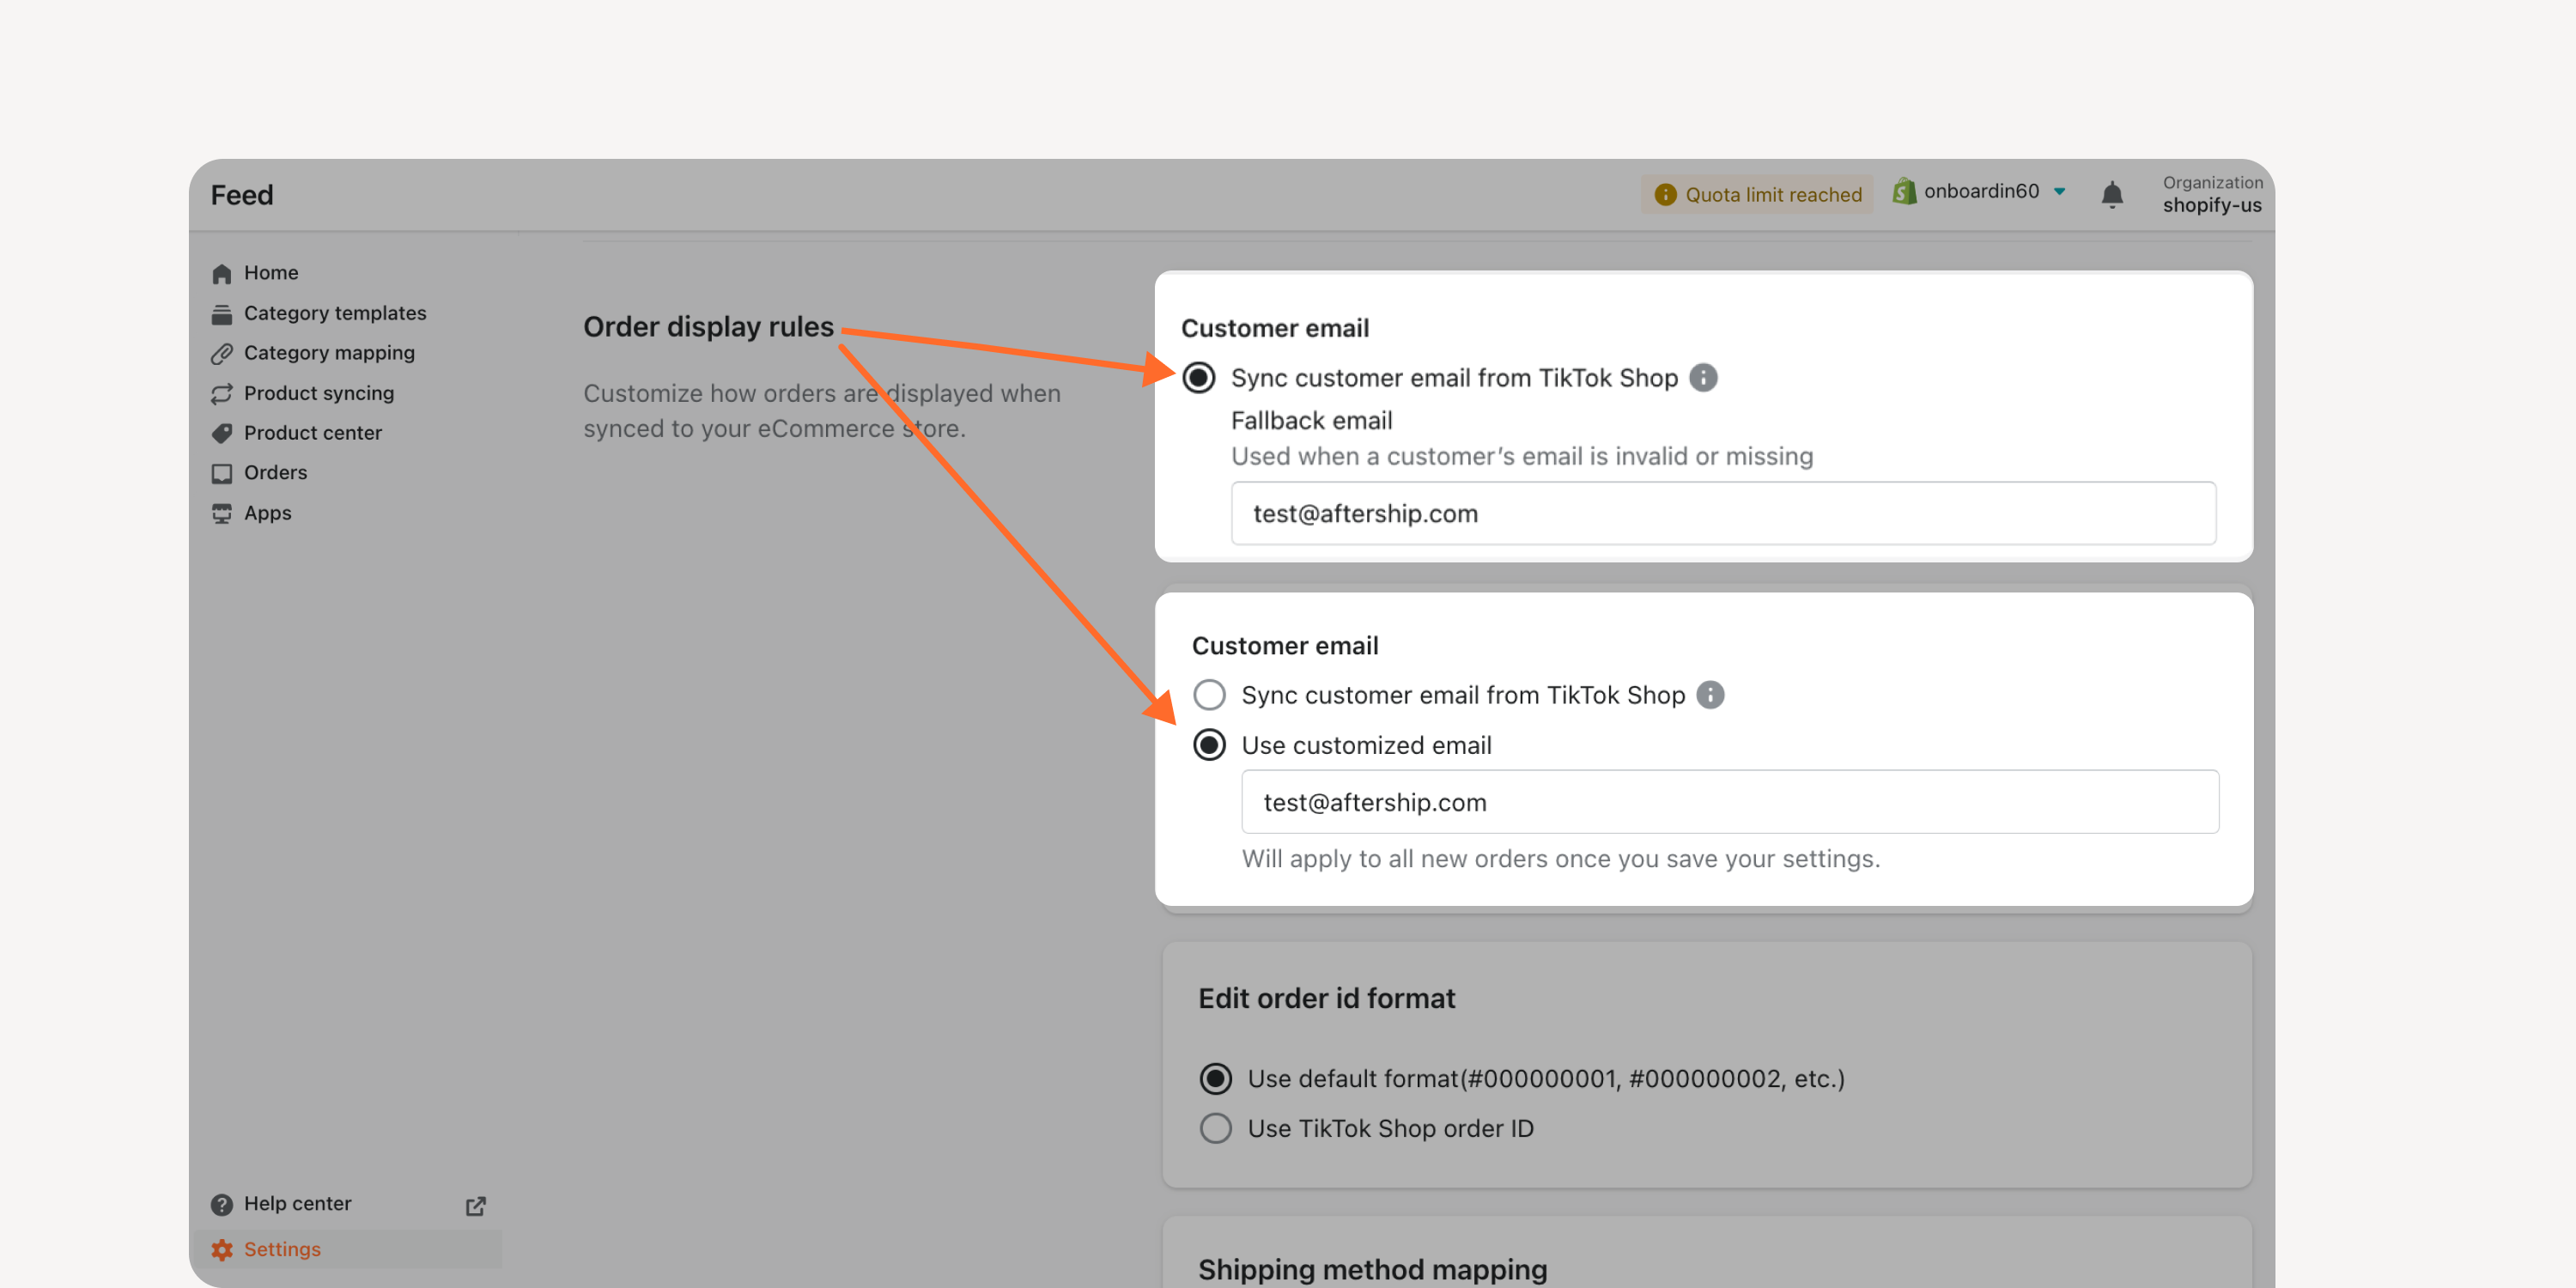Click the Apps storefront icon
2576x1288 pixels.
222,514
